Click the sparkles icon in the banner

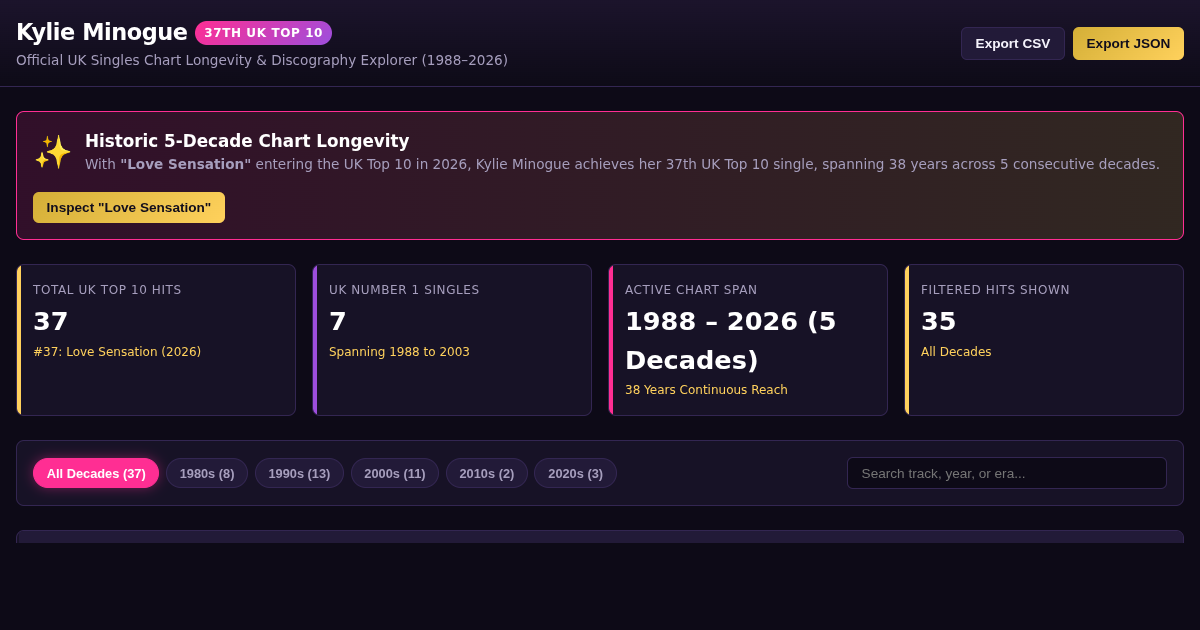[52, 152]
